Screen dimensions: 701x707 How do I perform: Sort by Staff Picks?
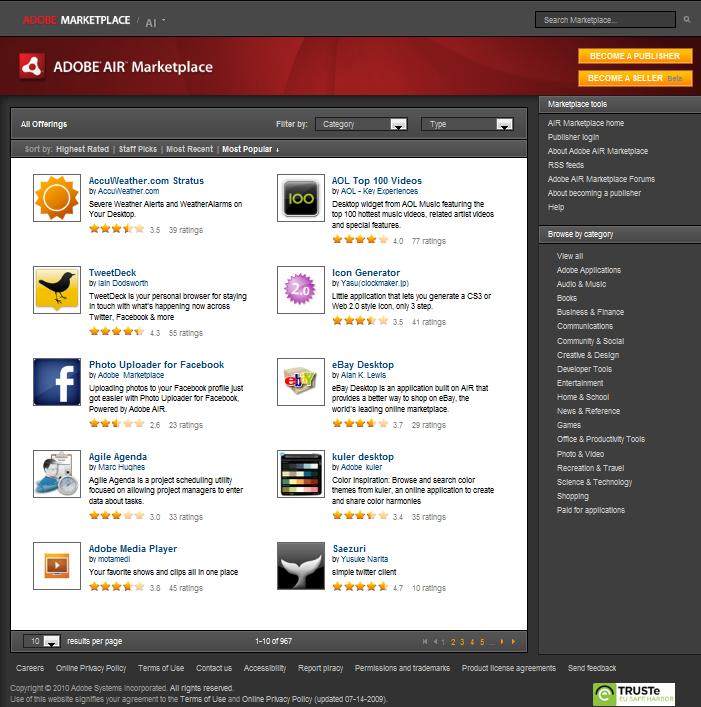pos(138,149)
